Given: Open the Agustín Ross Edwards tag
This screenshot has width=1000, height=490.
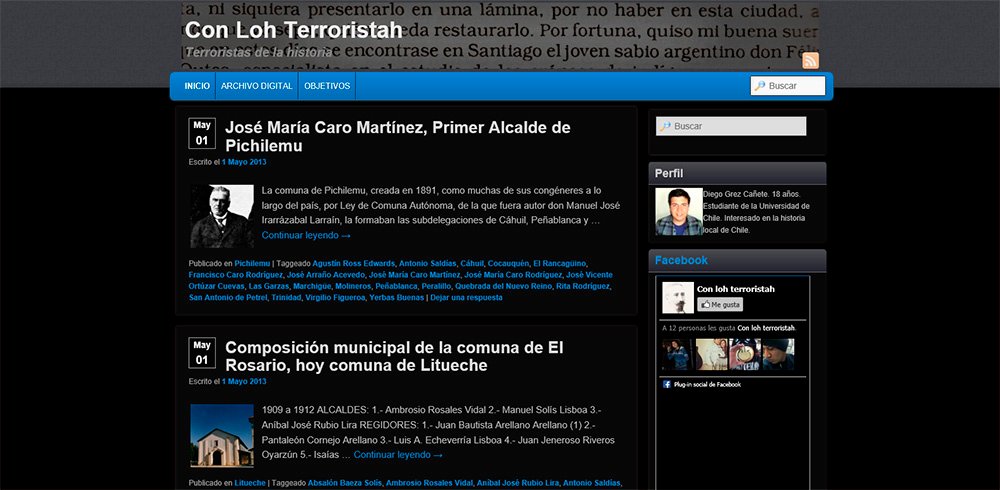Looking at the screenshot, I should 354,263.
